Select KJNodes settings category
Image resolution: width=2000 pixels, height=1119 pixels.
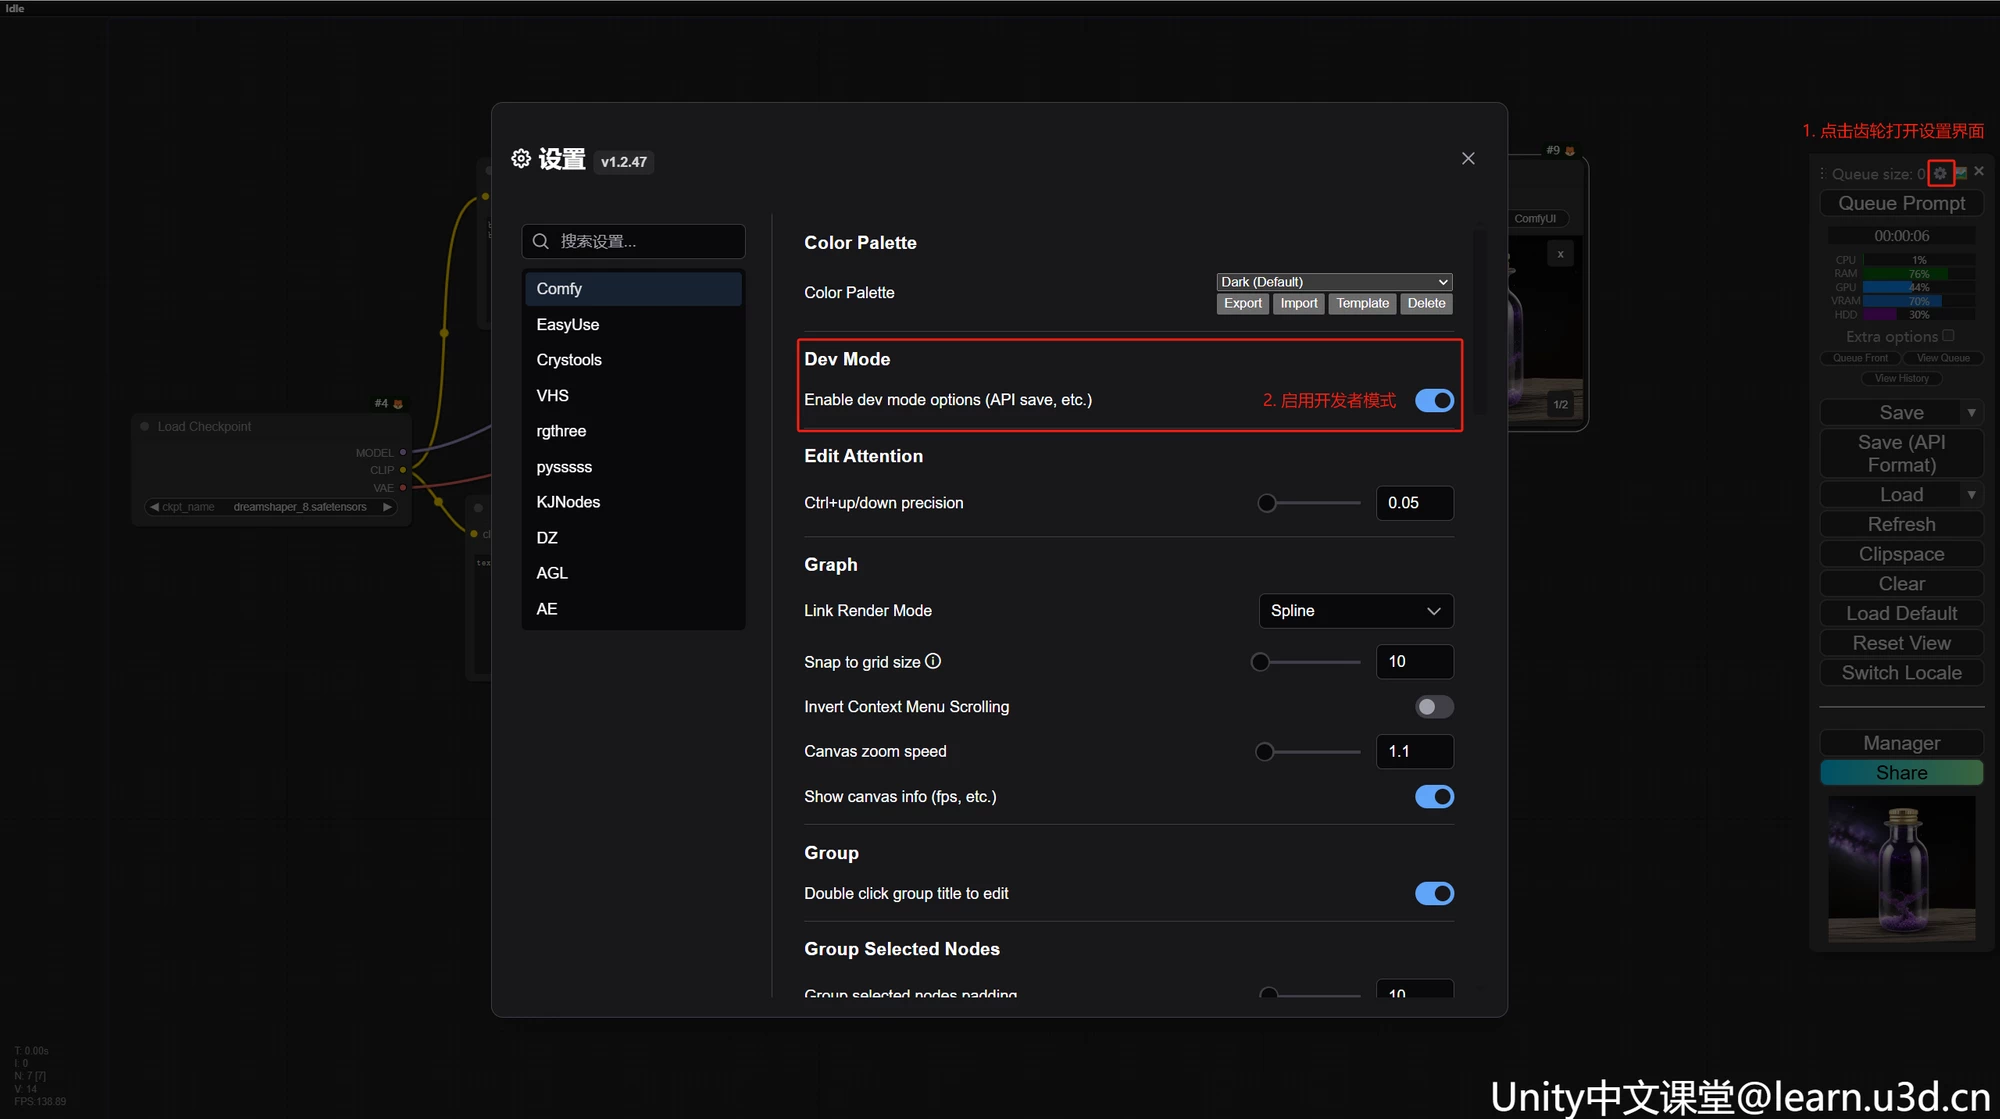568,502
